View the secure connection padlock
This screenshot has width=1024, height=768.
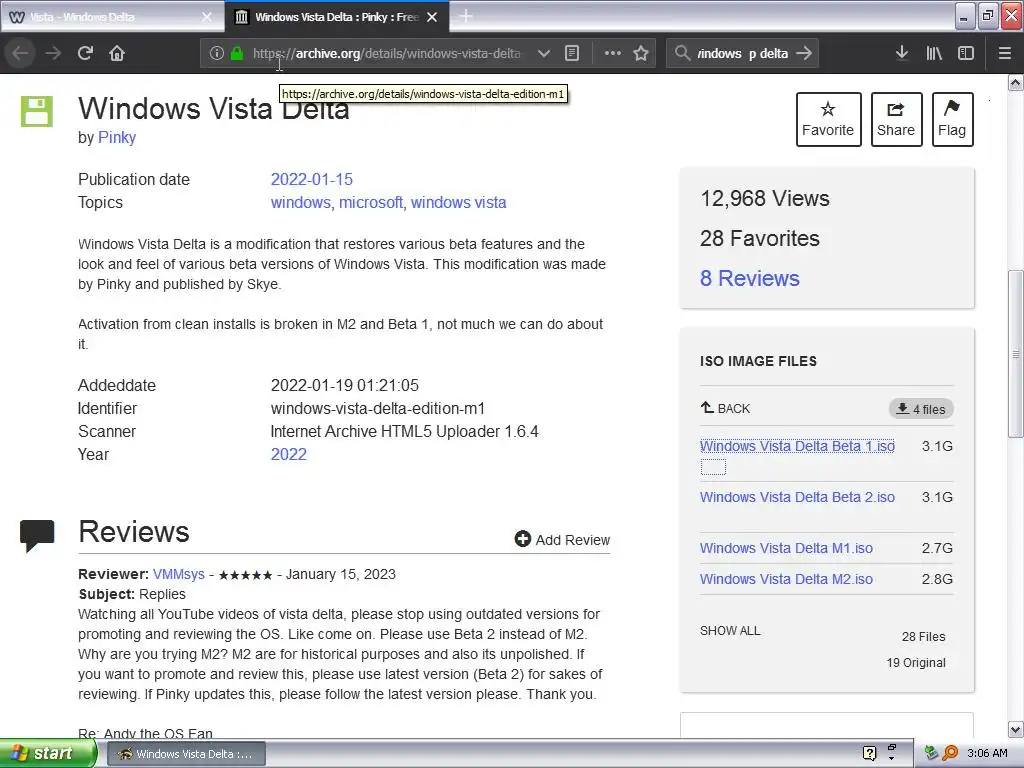237,54
